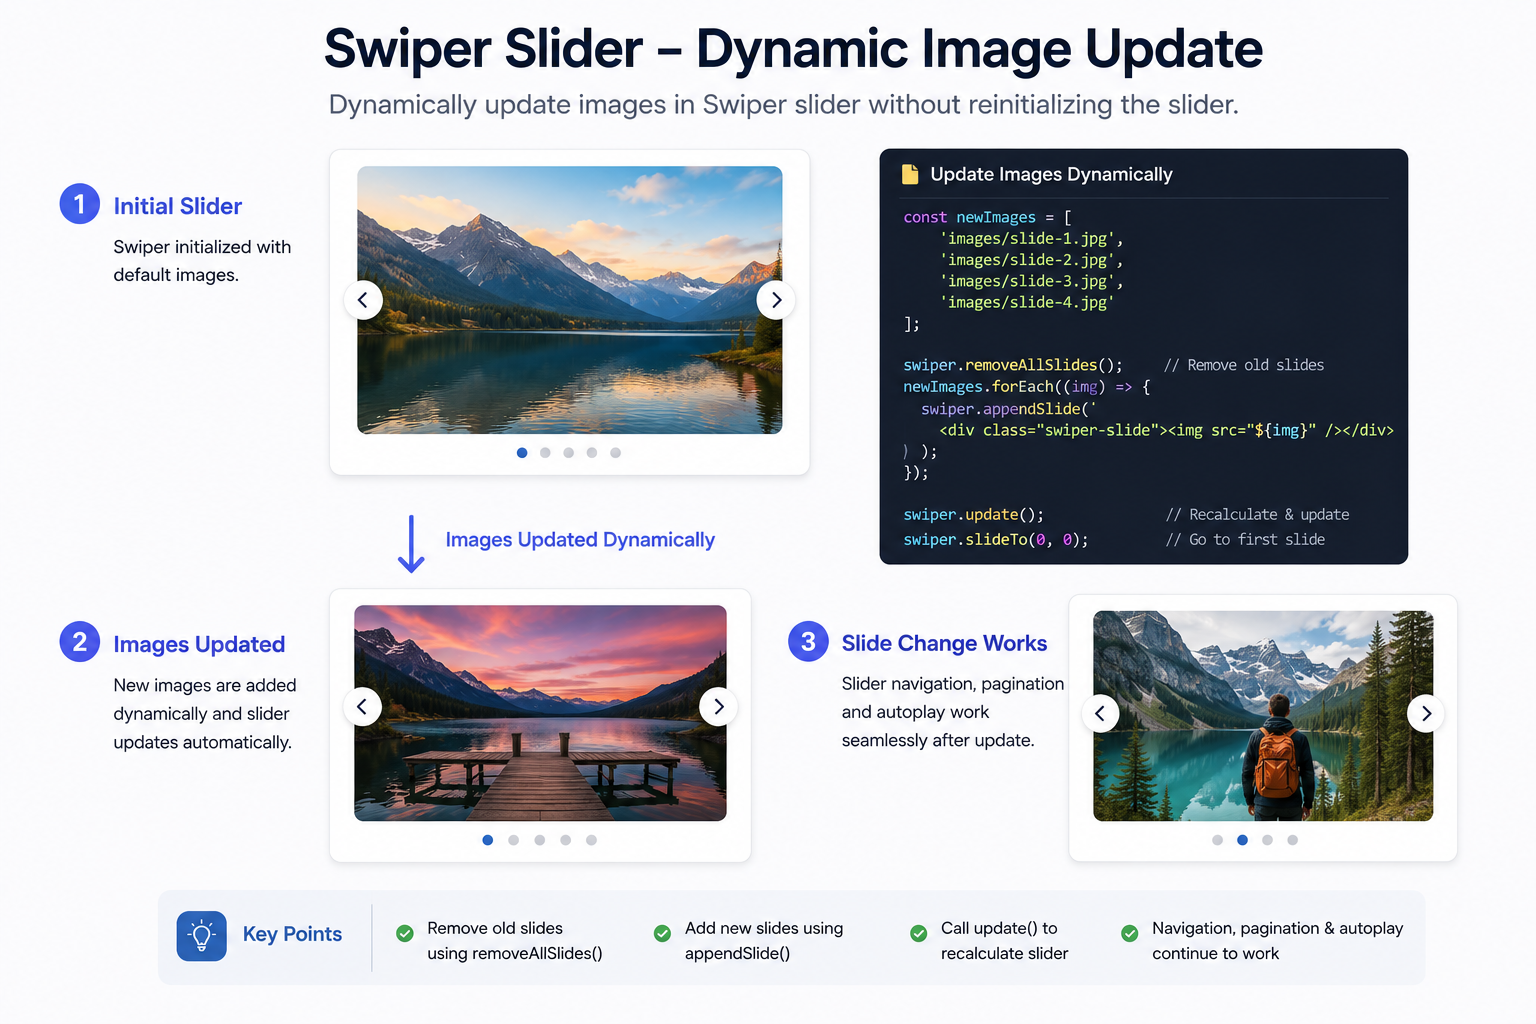Go to previous slide on the sunset dock slider
Screen dimensions: 1536x1024
click(362, 707)
